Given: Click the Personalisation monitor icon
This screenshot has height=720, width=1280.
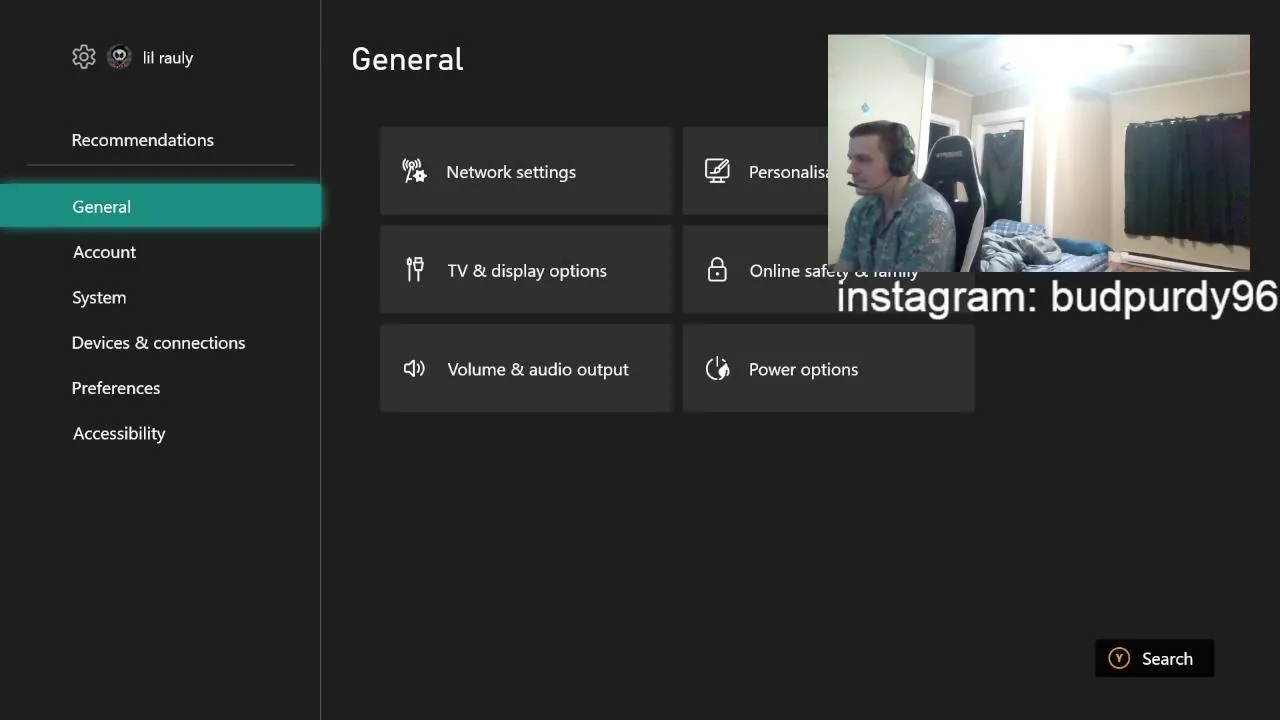Looking at the screenshot, I should (717, 171).
